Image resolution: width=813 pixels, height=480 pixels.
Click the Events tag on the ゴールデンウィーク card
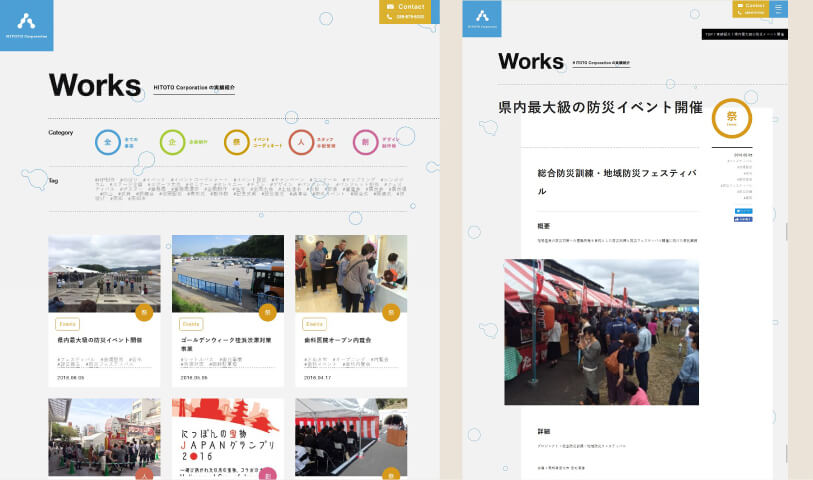(x=191, y=324)
